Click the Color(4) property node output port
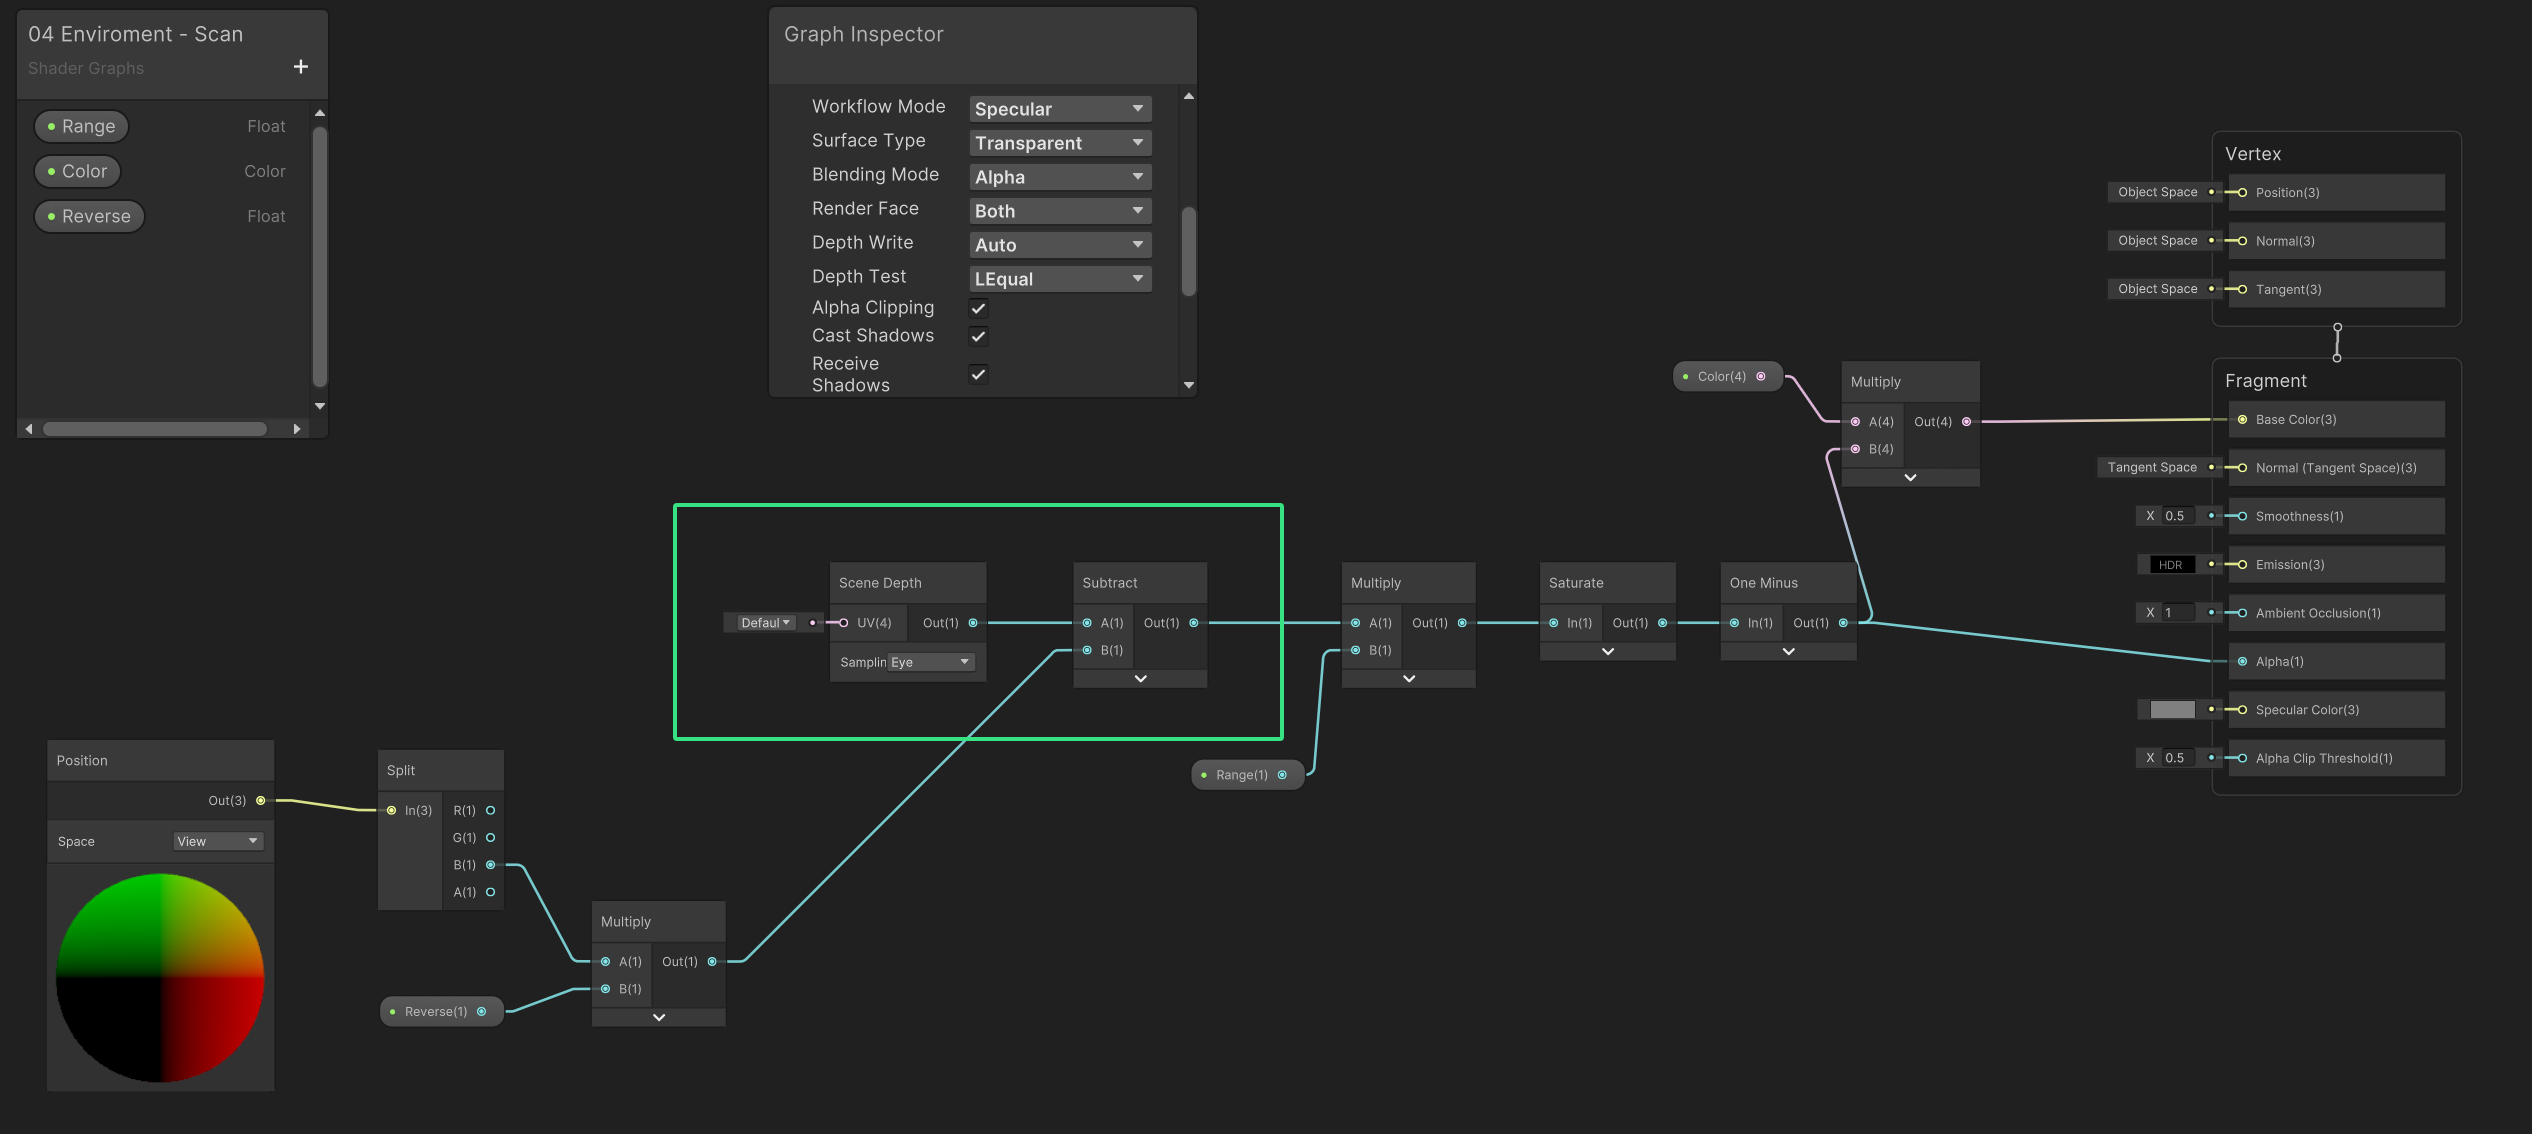The height and width of the screenshot is (1134, 2532). (x=1761, y=377)
